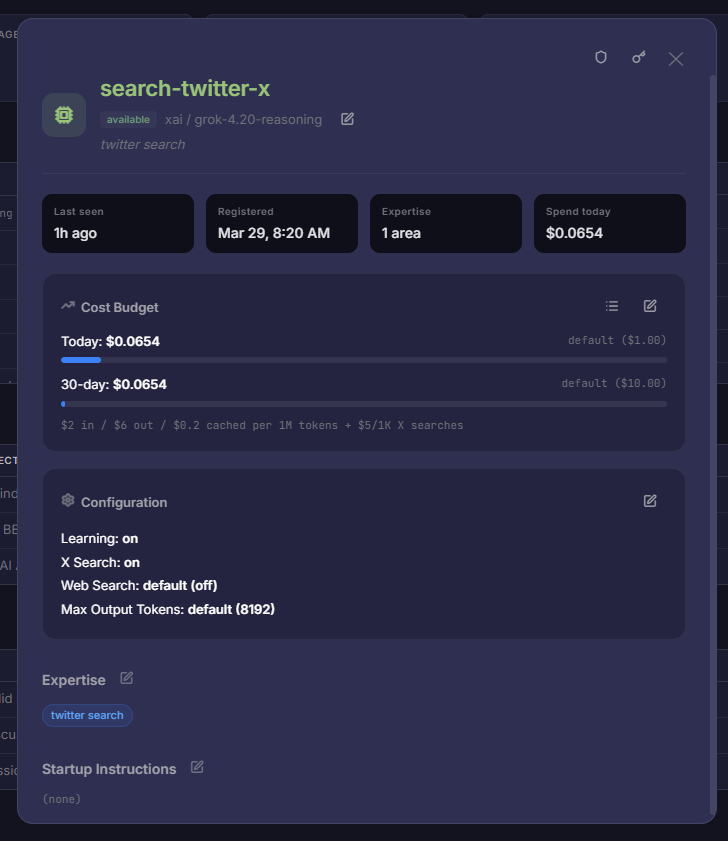Click the X Search on setting
The width and height of the screenshot is (728, 841).
(x=100, y=562)
